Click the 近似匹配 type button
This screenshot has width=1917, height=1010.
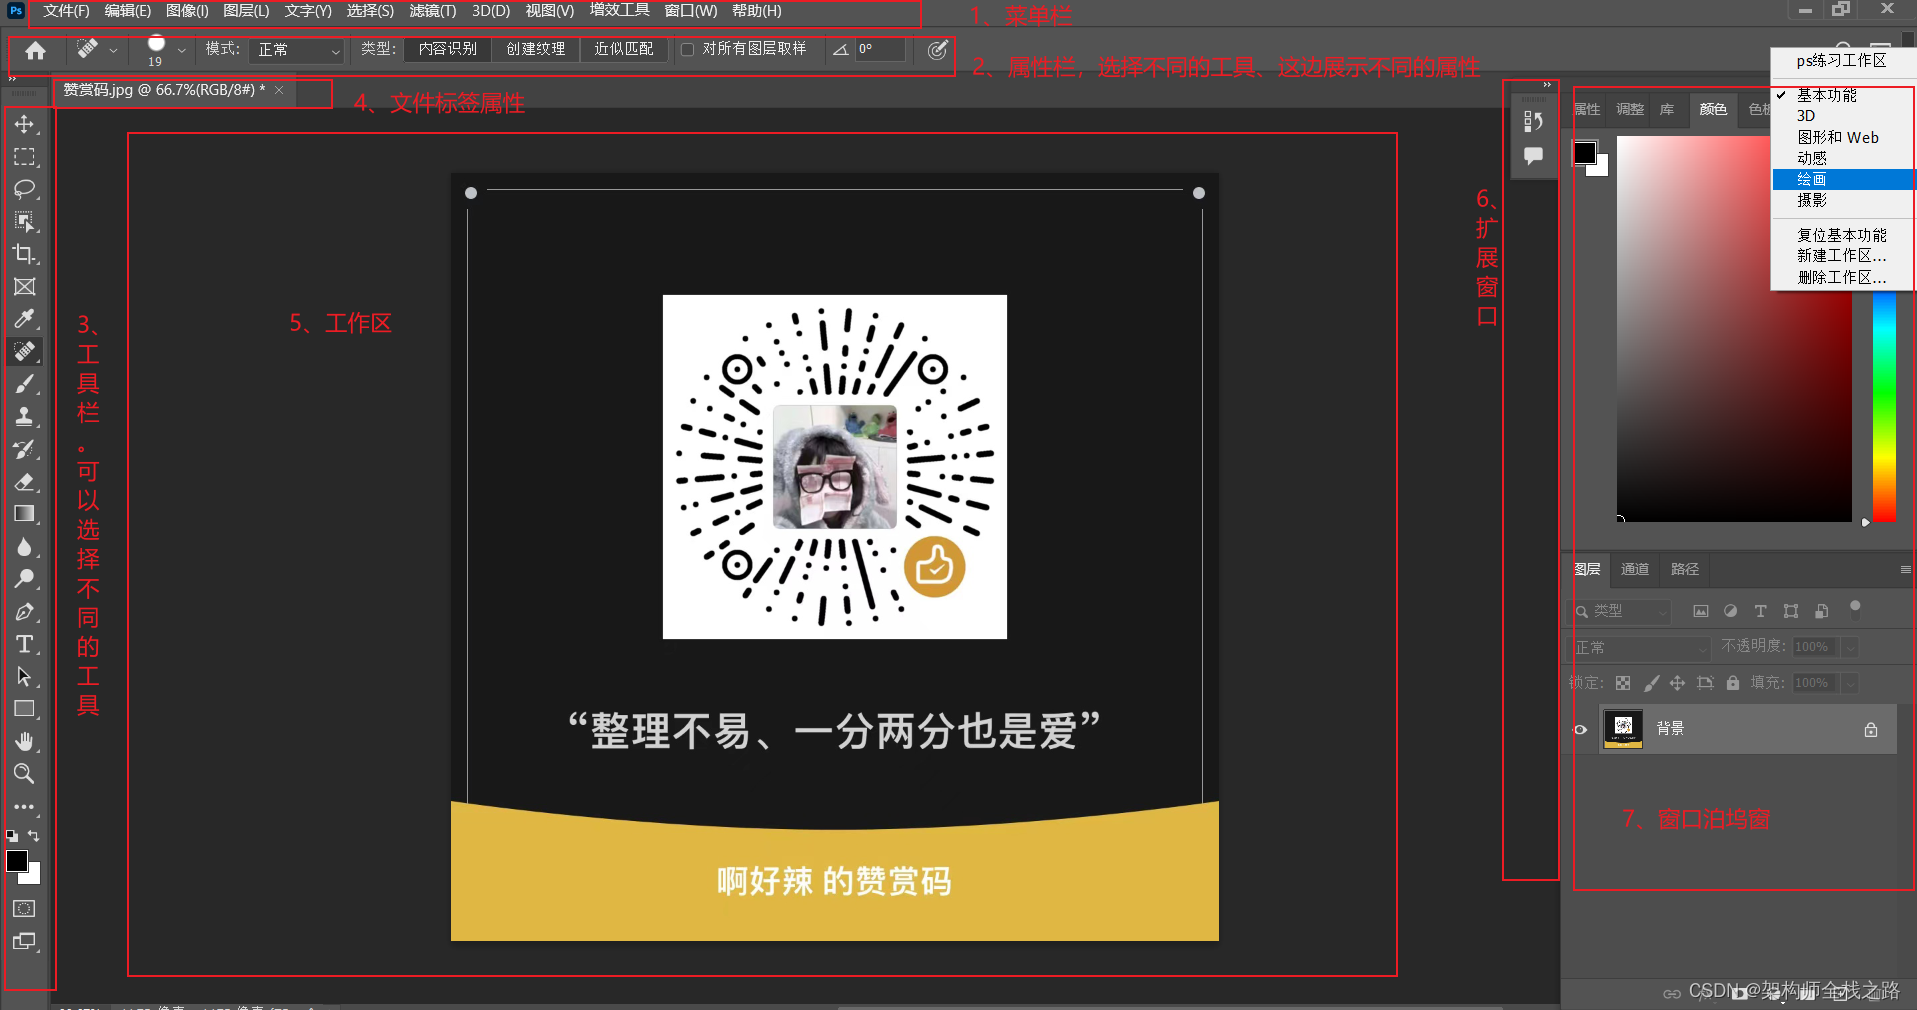pyautogui.click(x=623, y=49)
